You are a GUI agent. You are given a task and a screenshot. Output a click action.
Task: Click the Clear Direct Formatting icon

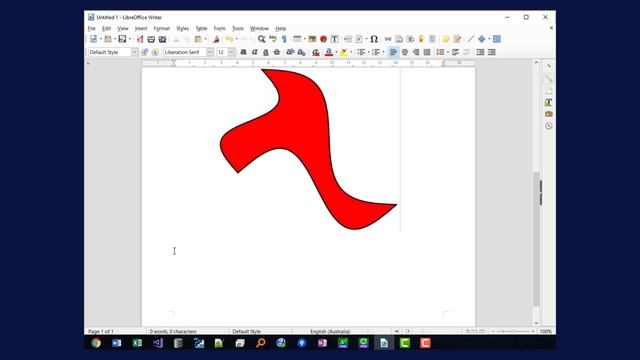click(316, 52)
